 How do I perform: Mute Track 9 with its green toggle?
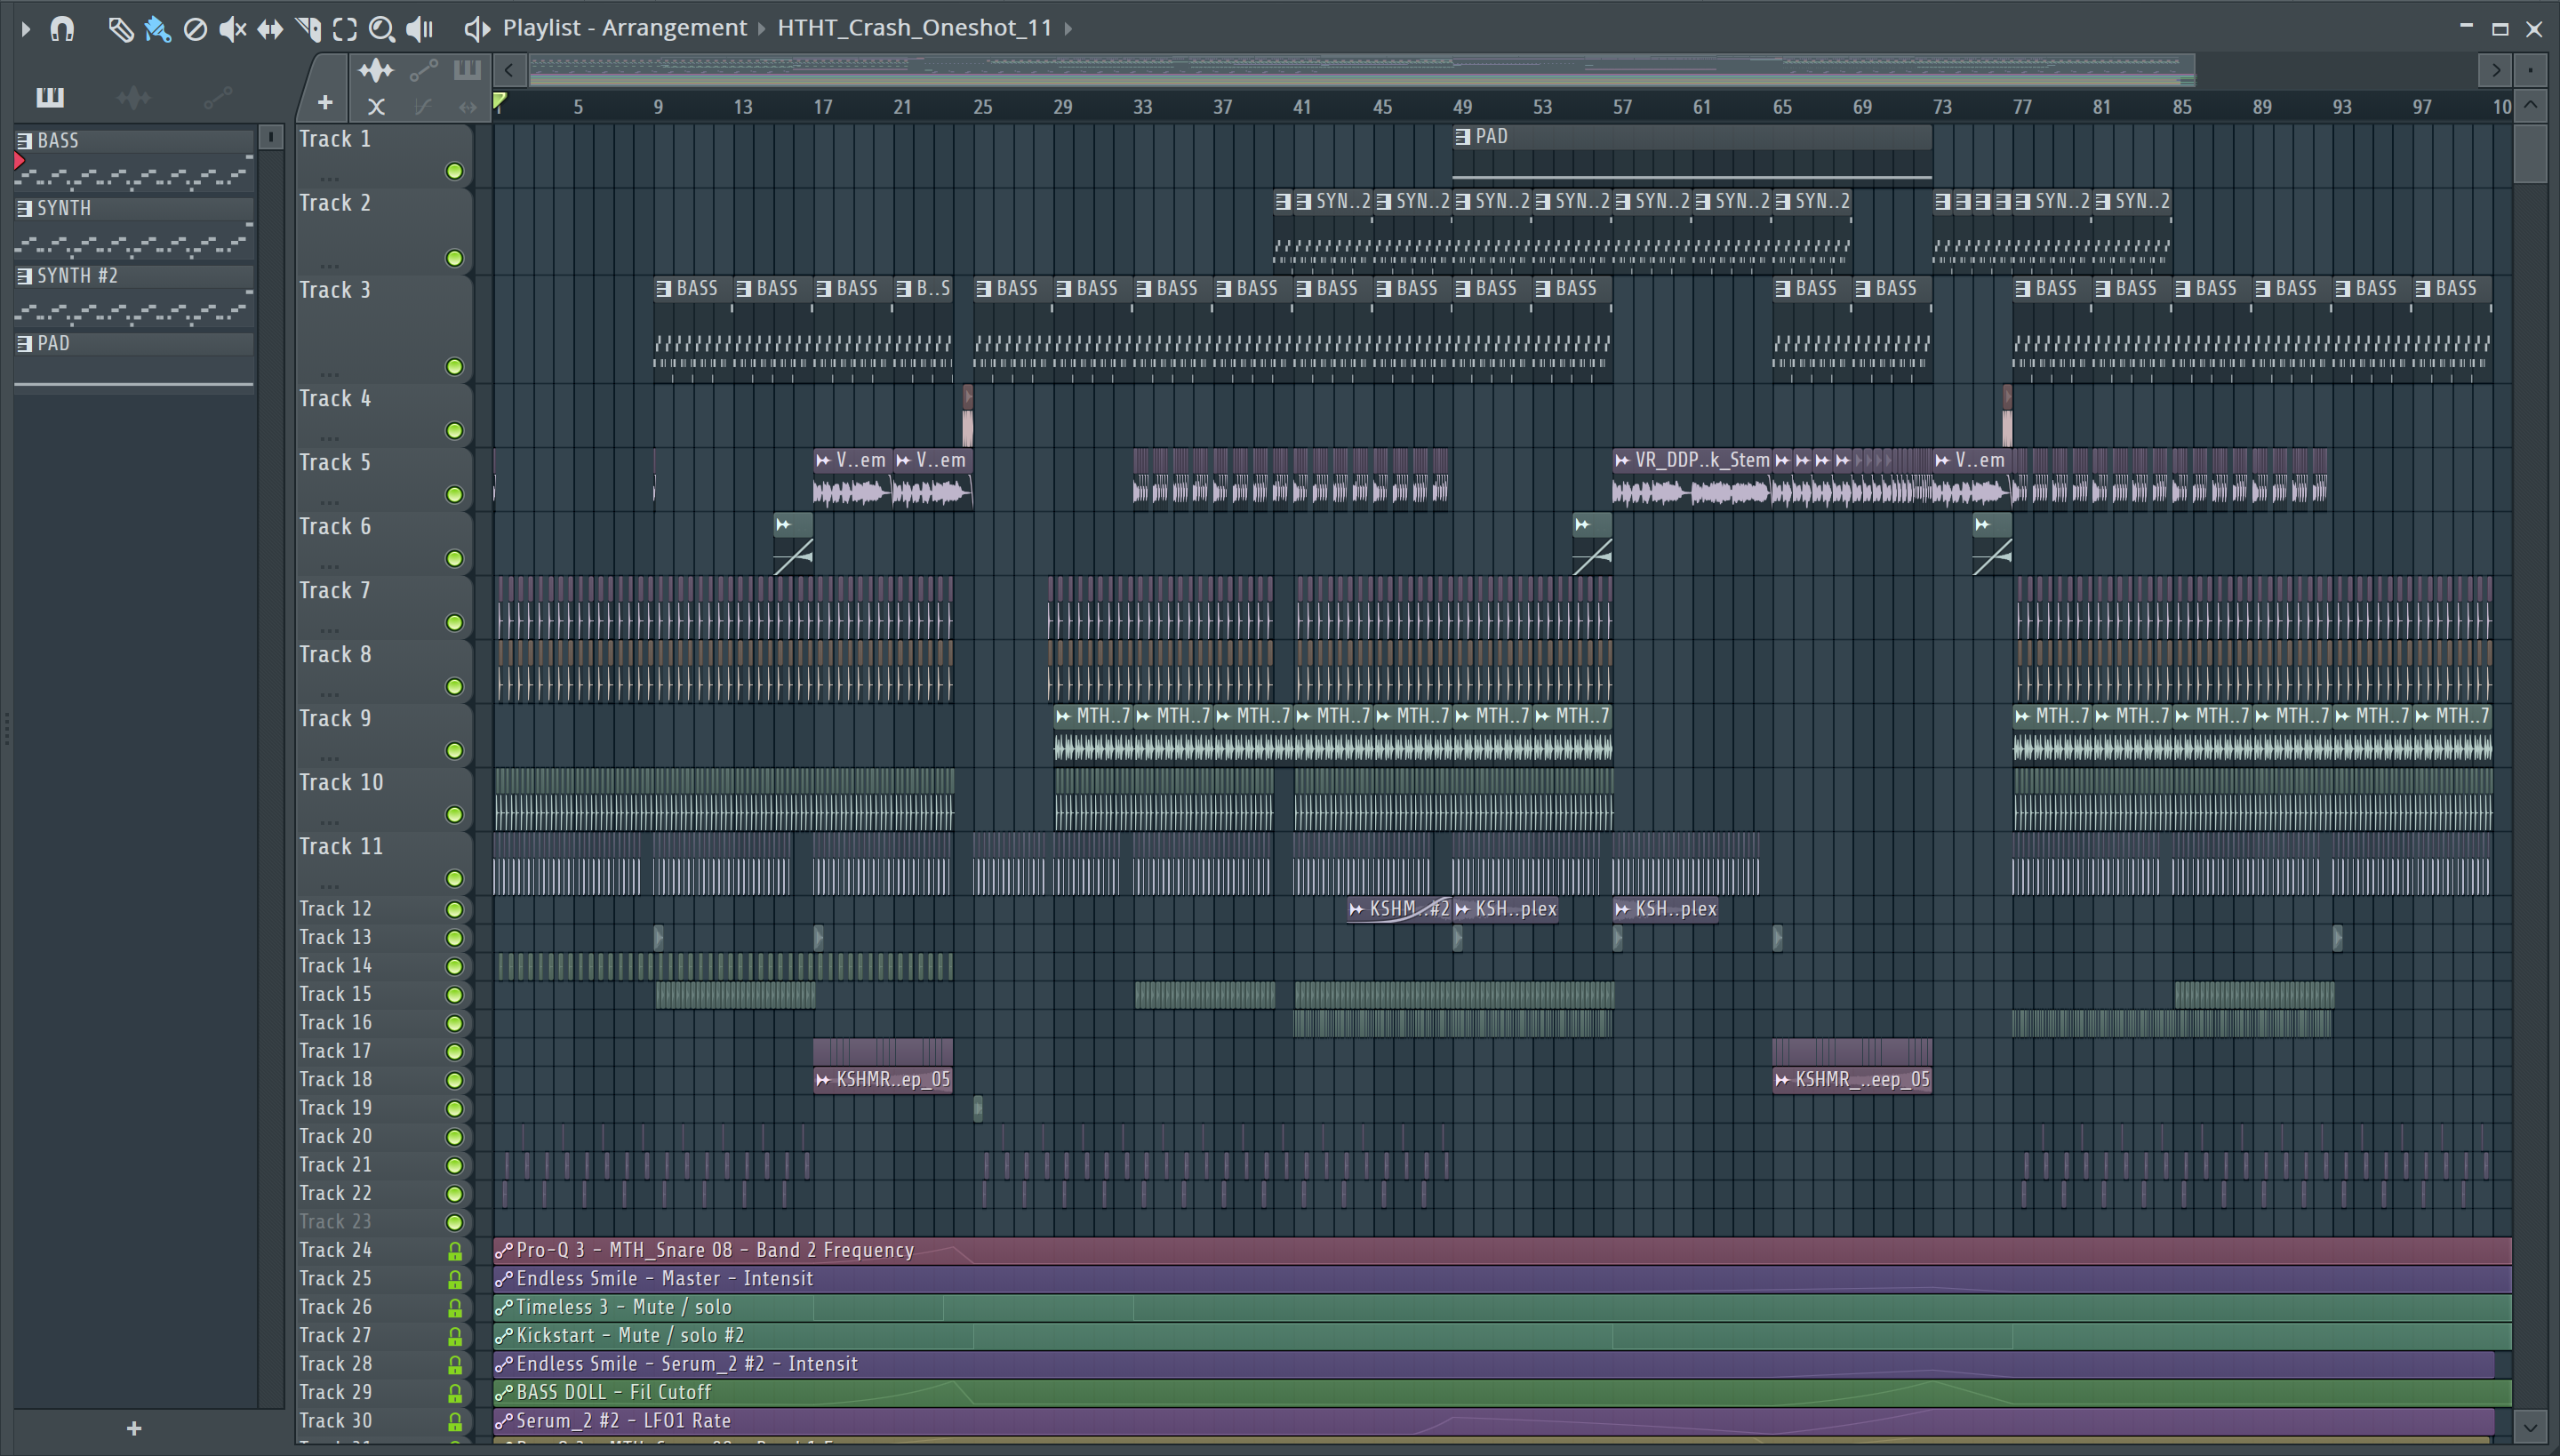click(455, 750)
